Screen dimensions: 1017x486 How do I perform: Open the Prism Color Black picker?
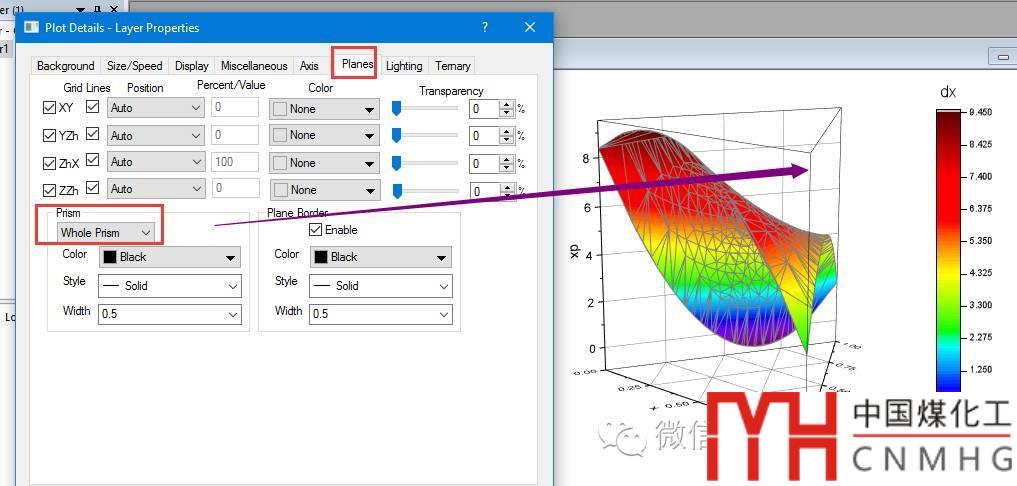pyautogui.click(x=169, y=257)
